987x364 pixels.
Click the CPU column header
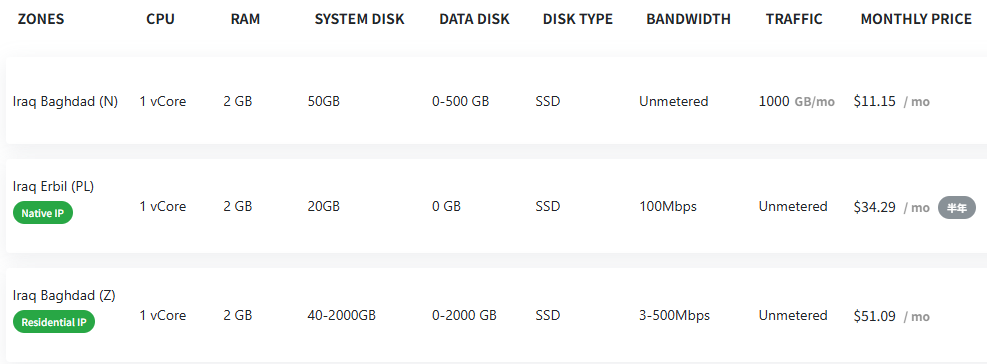[161, 19]
